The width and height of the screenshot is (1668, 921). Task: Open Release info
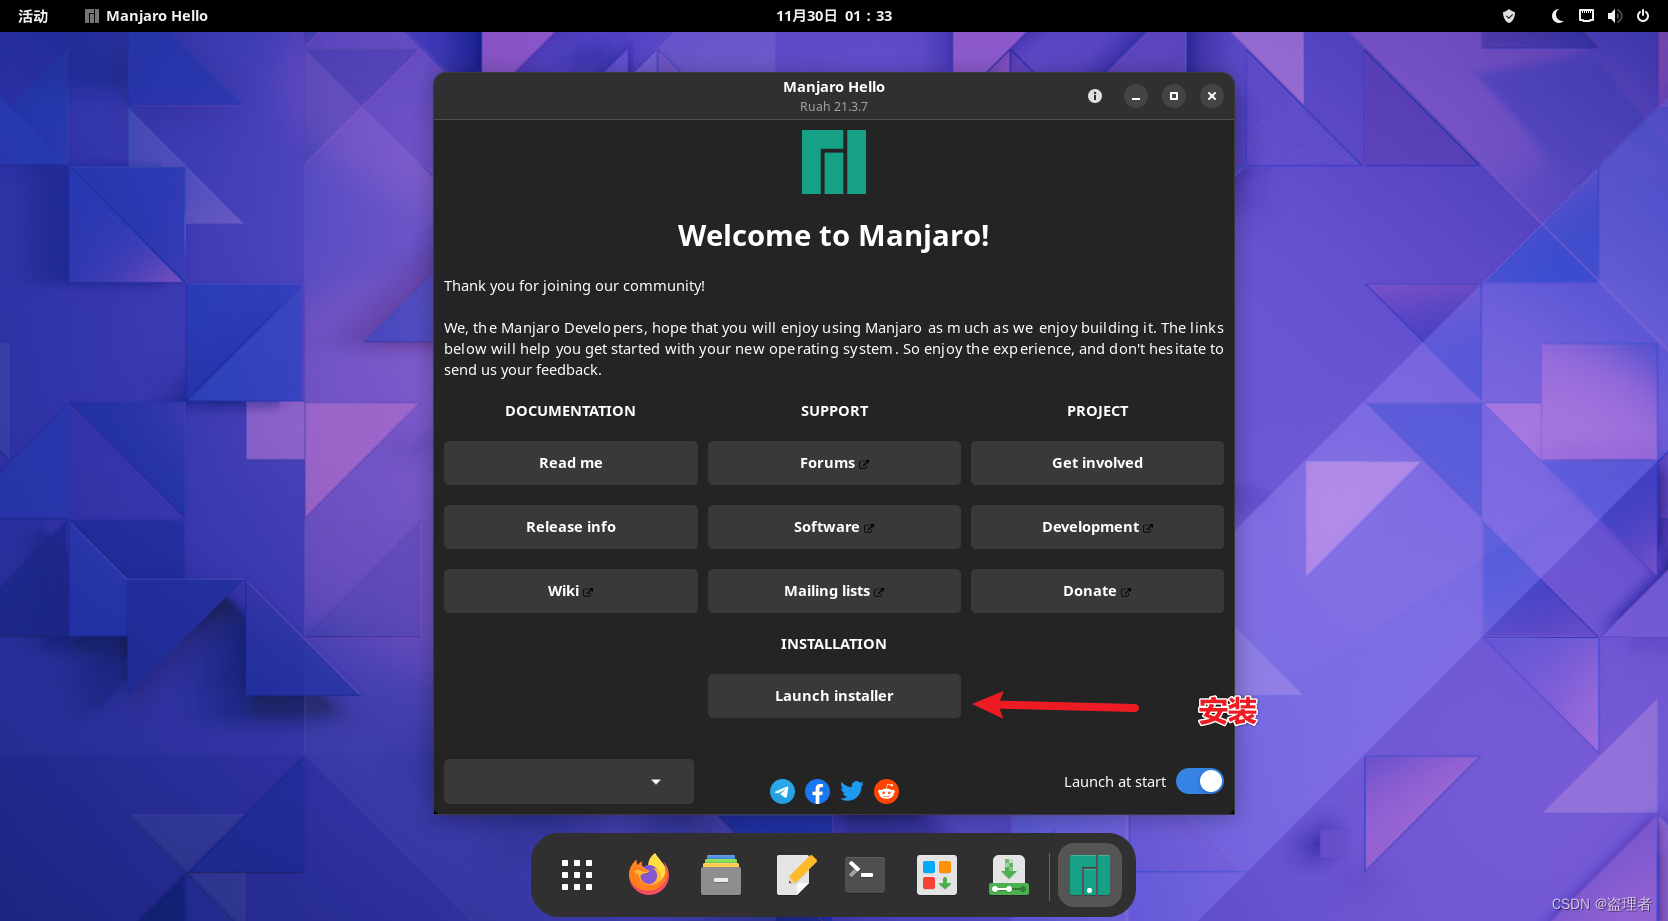tap(571, 527)
